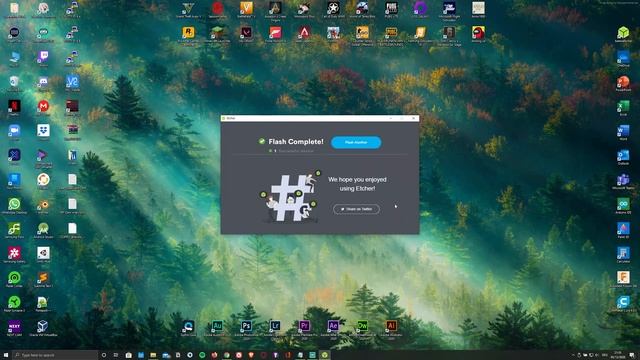Open the Outlook desktop shortcut
The height and width of the screenshot is (360, 640).
tap(623, 157)
